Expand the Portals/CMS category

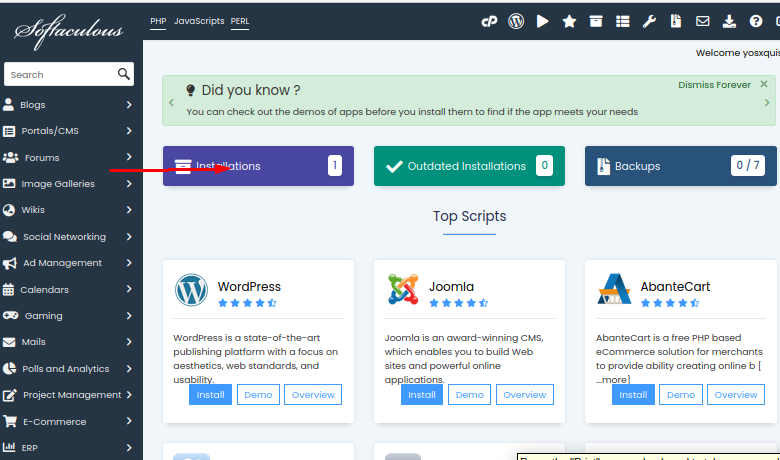click(68, 131)
